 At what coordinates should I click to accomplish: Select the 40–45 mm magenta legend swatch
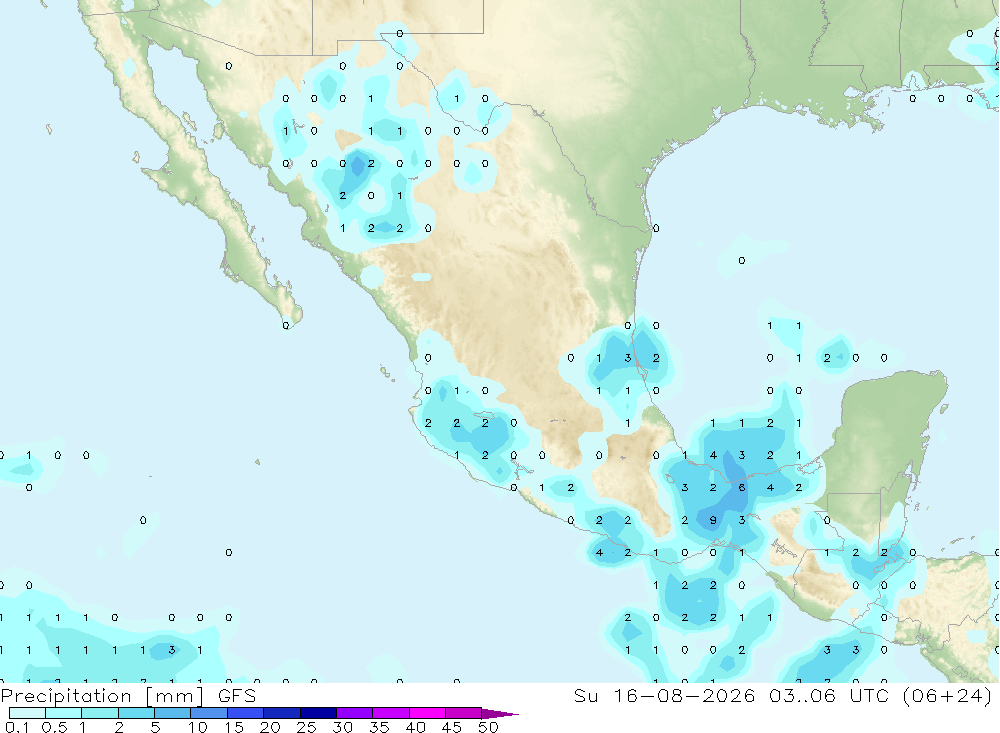[427, 713]
